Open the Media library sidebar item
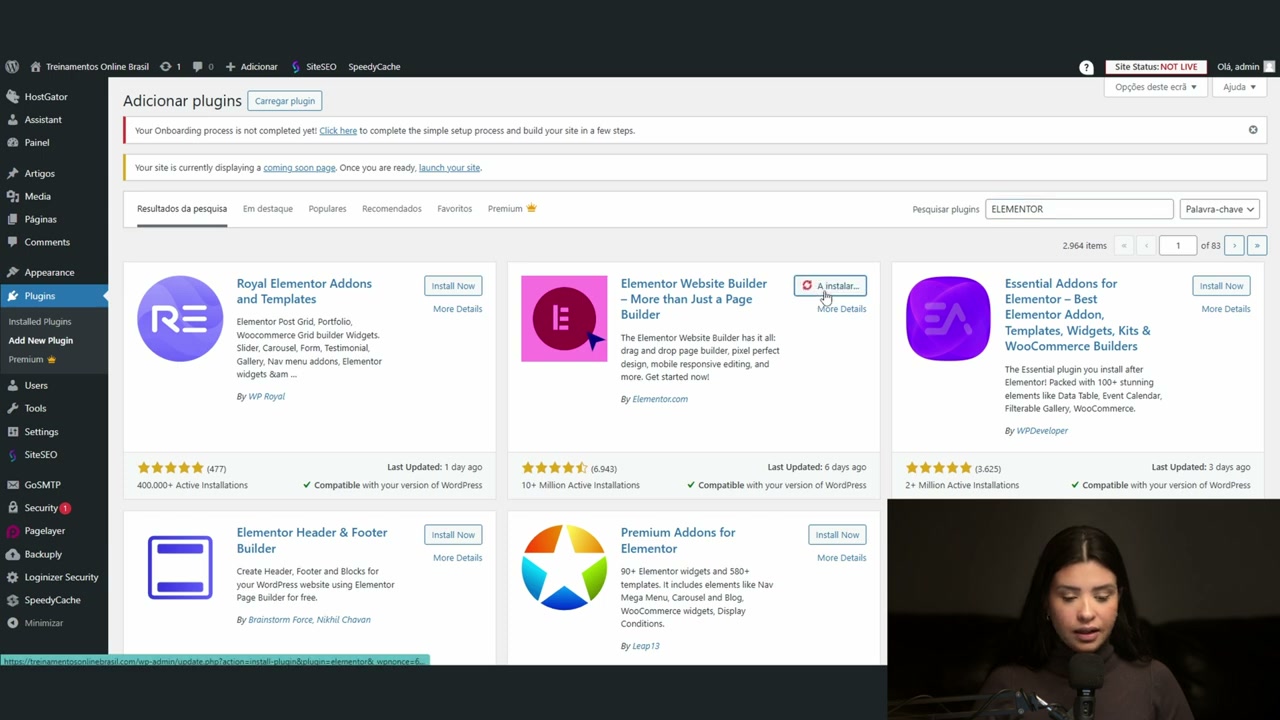1280x720 pixels. [x=38, y=197]
